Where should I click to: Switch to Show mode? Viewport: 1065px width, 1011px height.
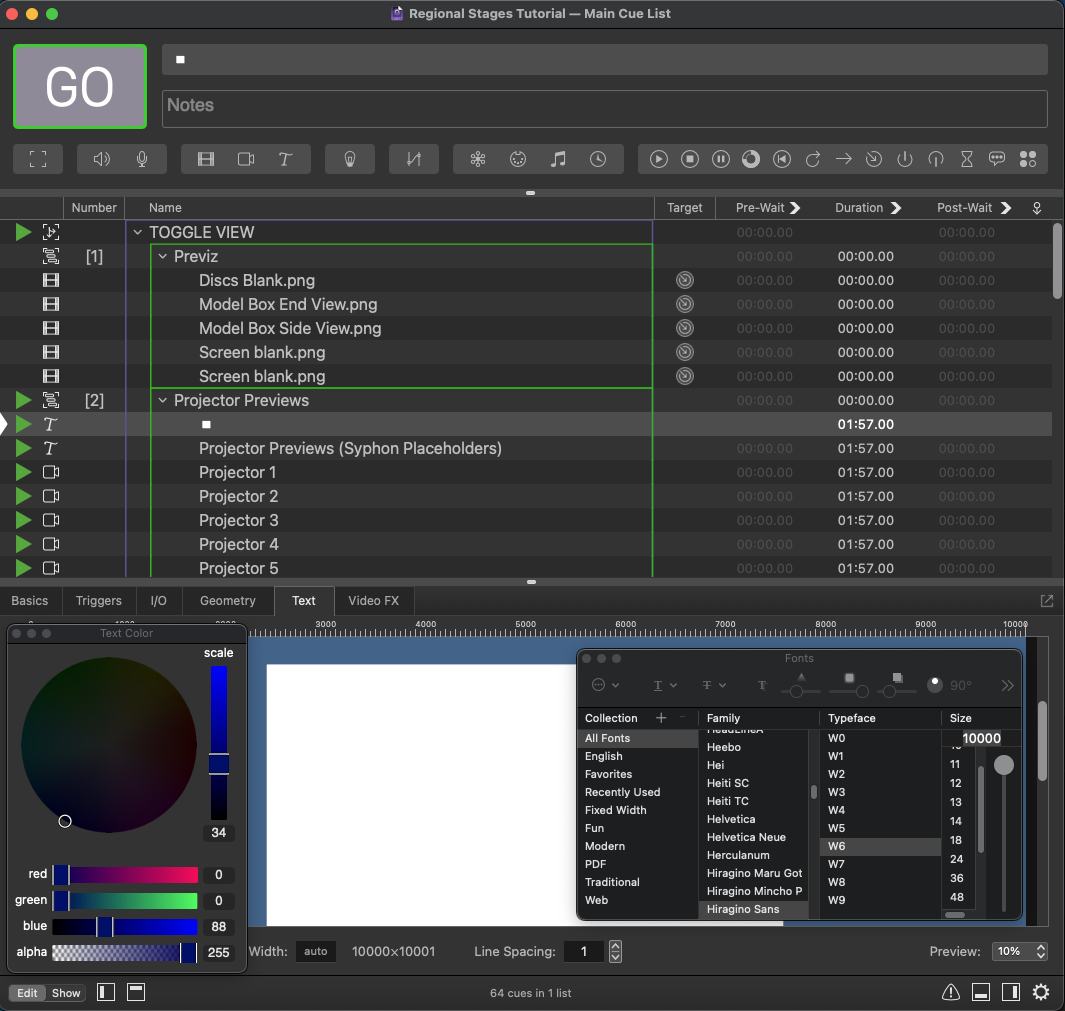pyautogui.click(x=66, y=993)
